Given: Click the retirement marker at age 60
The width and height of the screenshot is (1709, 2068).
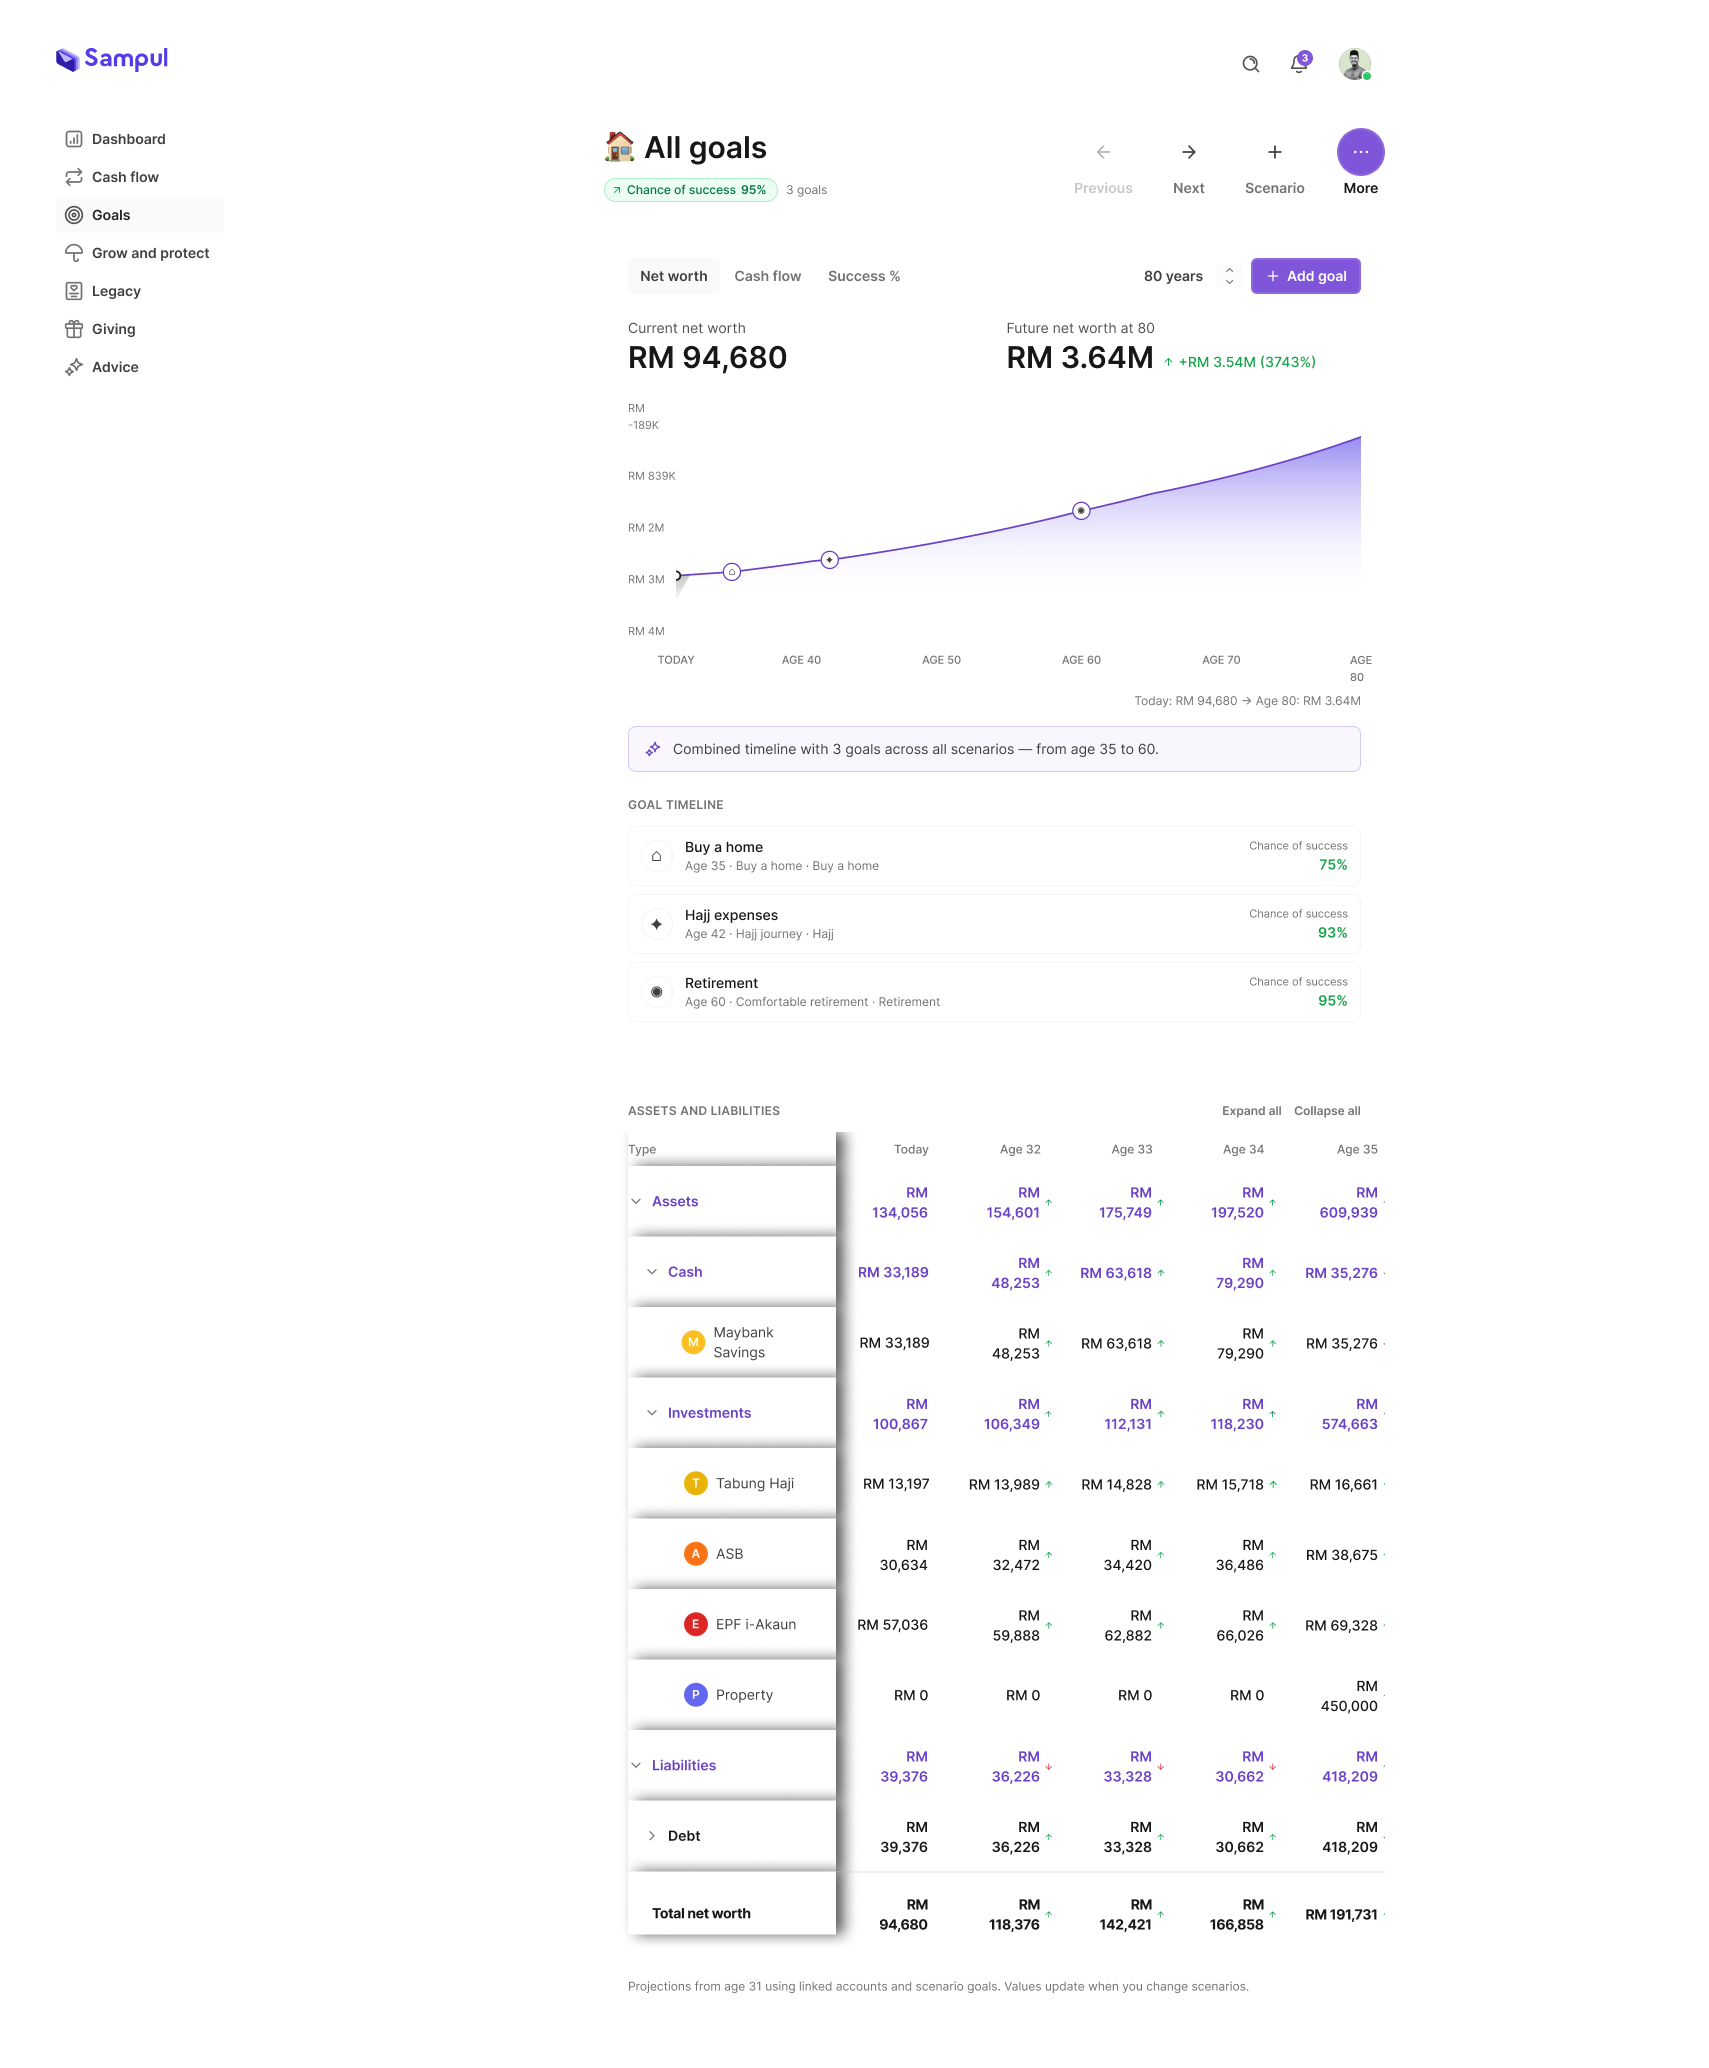Looking at the screenshot, I should tap(1081, 511).
